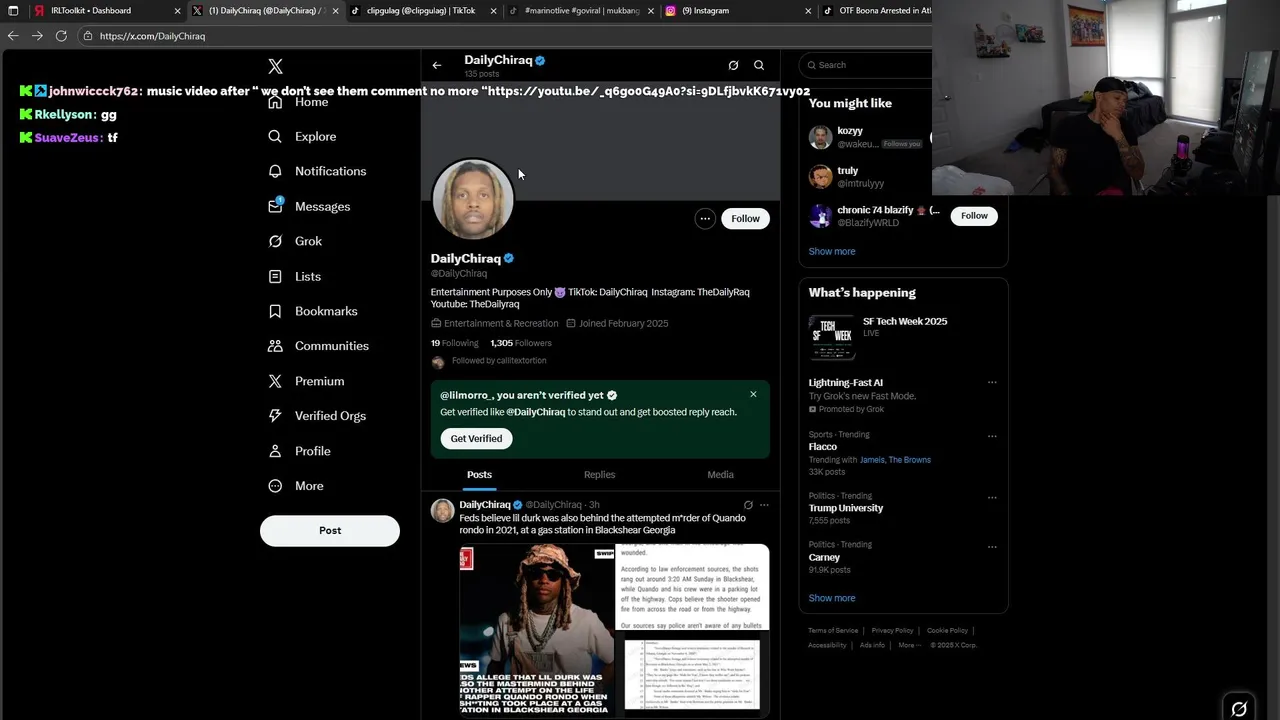The height and width of the screenshot is (720, 1280).
Task: Open the post's three-dot options menu
Action: pyautogui.click(x=764, y=505)
